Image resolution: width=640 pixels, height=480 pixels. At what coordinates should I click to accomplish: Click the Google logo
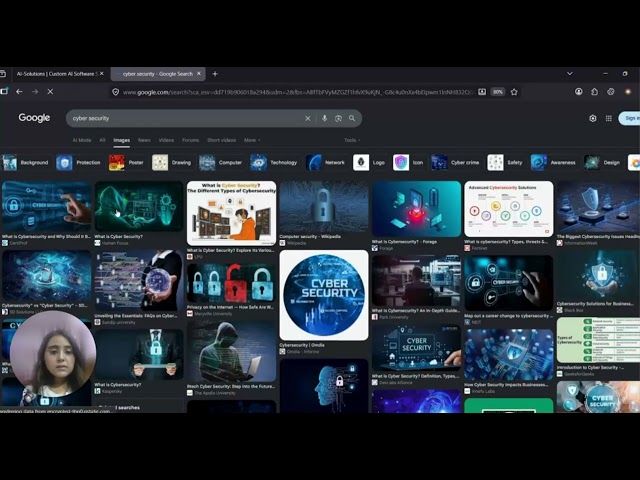click(x=34, y=118)
